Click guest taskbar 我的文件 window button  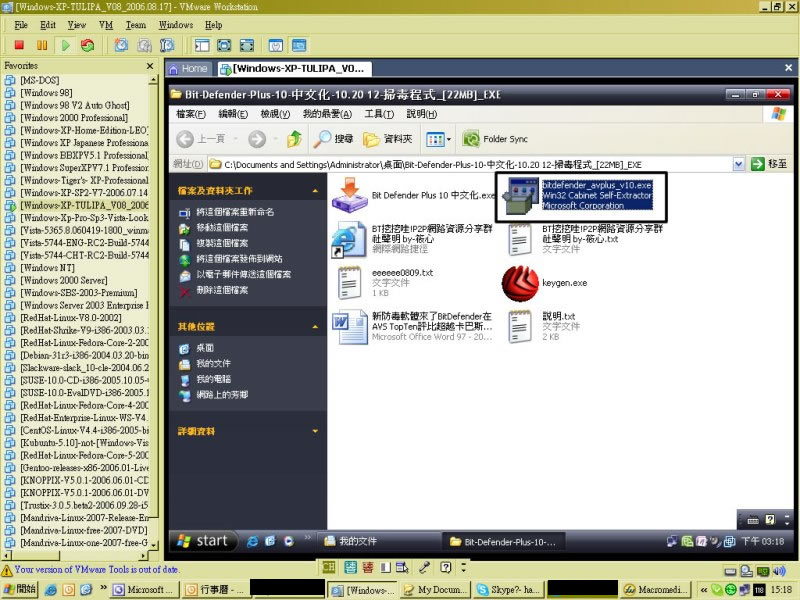(379, 541)
